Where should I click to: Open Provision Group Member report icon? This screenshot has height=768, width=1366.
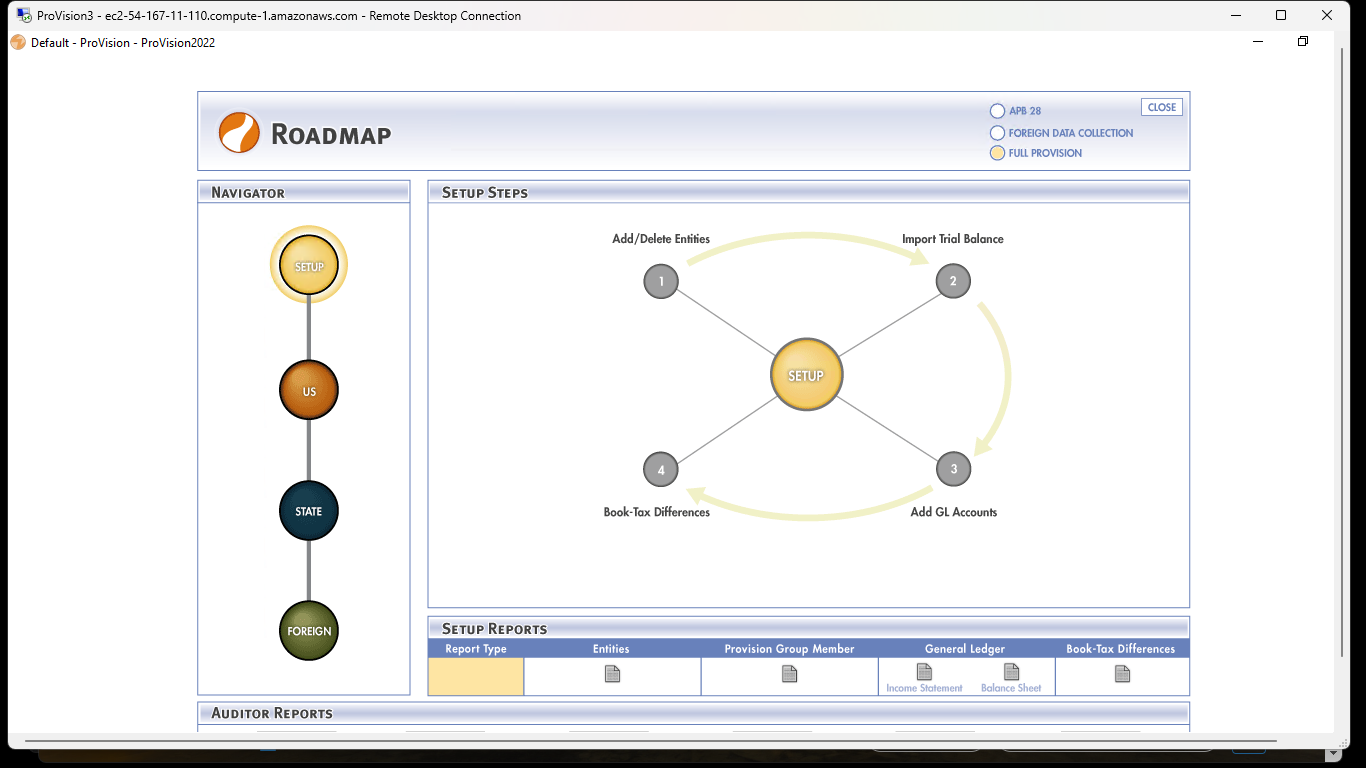[789, 674]
